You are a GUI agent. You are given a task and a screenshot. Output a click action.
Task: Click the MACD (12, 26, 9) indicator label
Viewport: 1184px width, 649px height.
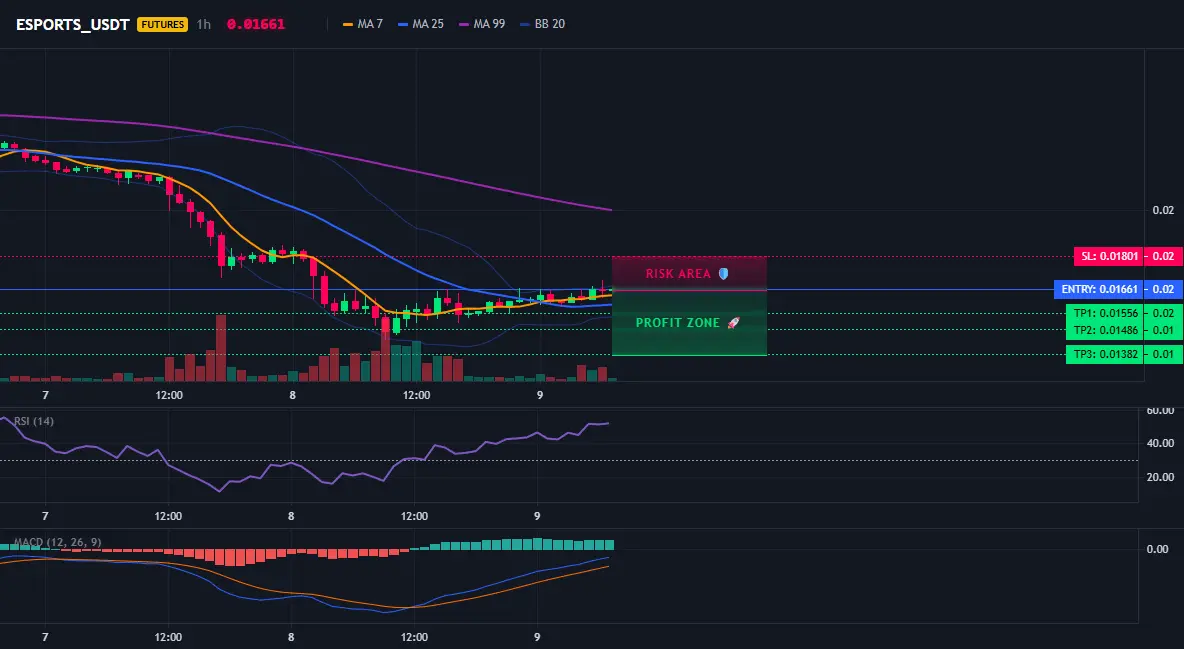[x=57, y=542]
